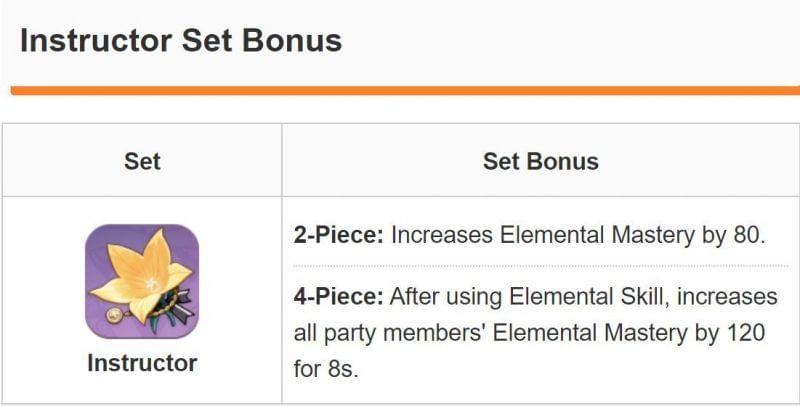
Task: Click the orange divider line under heading
Action: point(400,90)
